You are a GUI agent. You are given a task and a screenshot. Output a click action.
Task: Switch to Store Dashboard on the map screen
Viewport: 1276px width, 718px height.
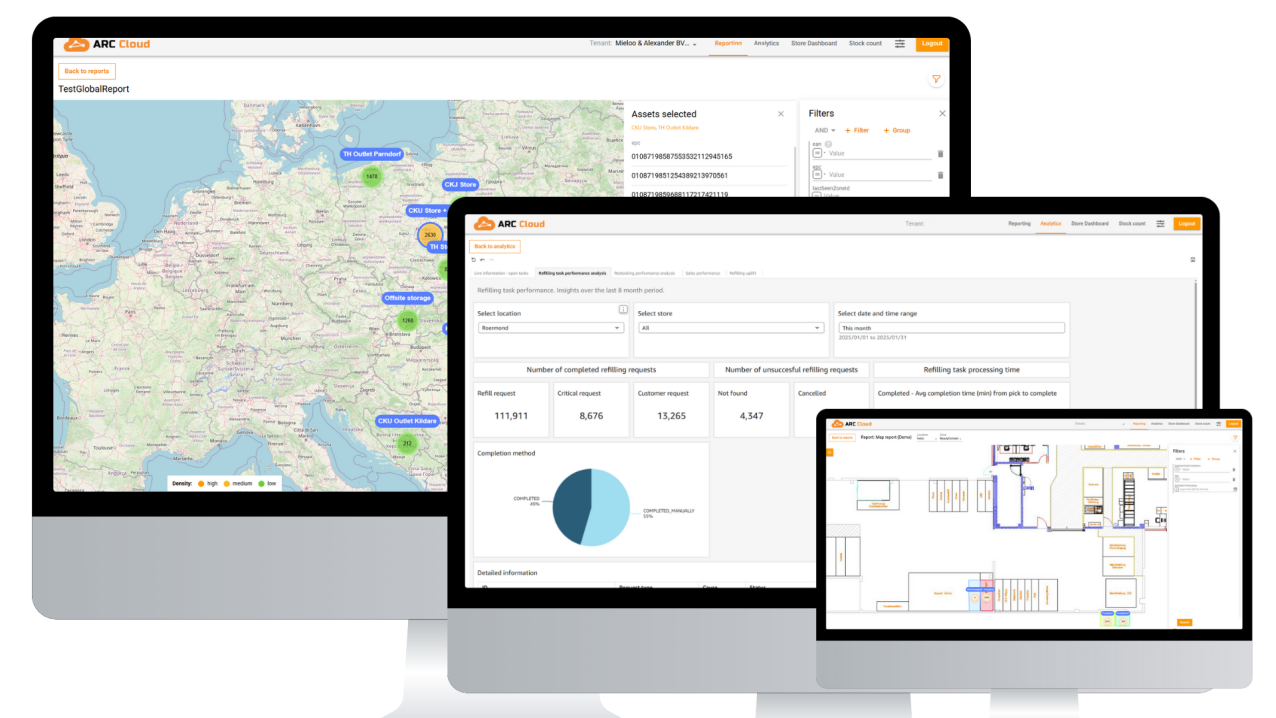813,44
